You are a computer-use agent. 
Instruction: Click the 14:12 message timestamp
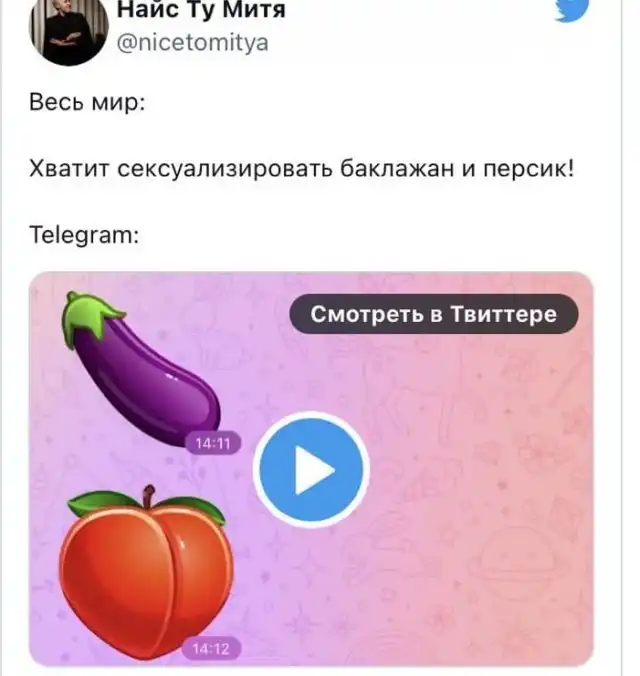click(211, 648)
